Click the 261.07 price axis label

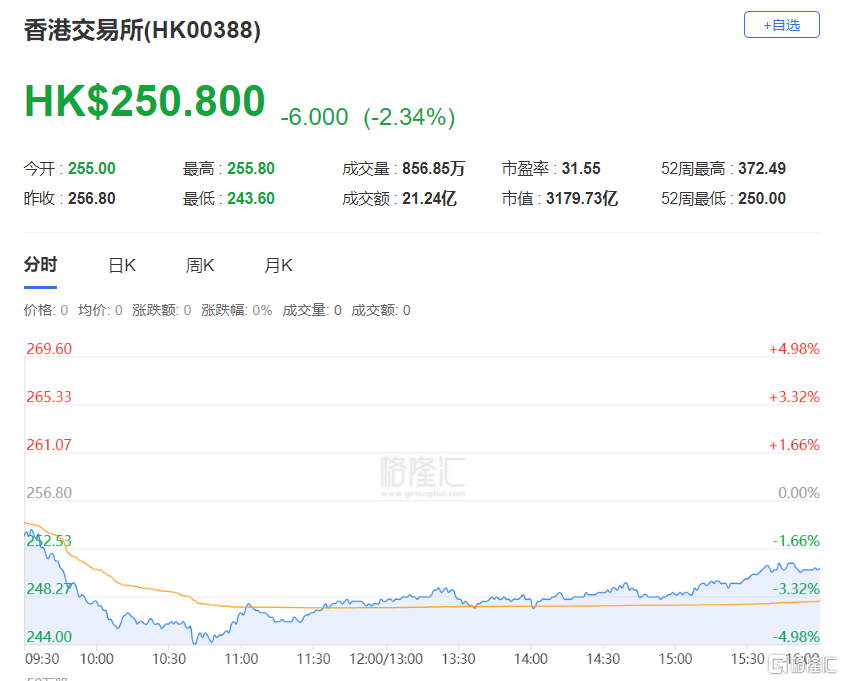click(x=49, y=445)
